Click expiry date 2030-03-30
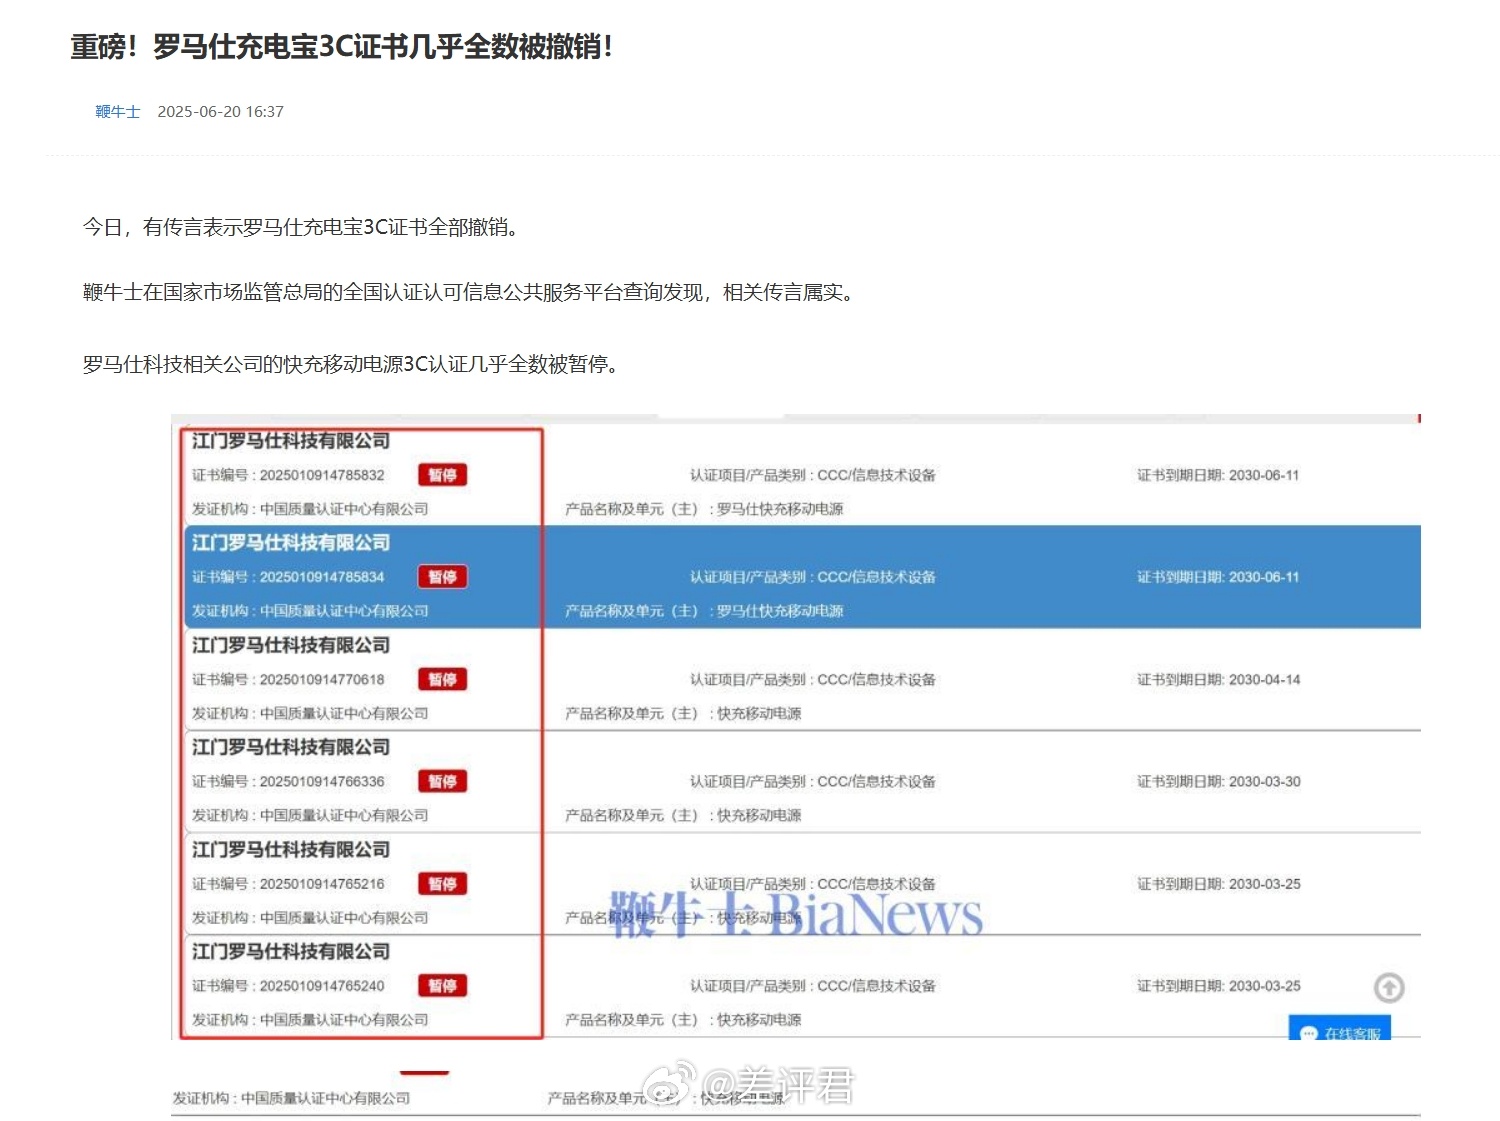Screen dimensions: 1500x1121 [x=1264, y=781]
